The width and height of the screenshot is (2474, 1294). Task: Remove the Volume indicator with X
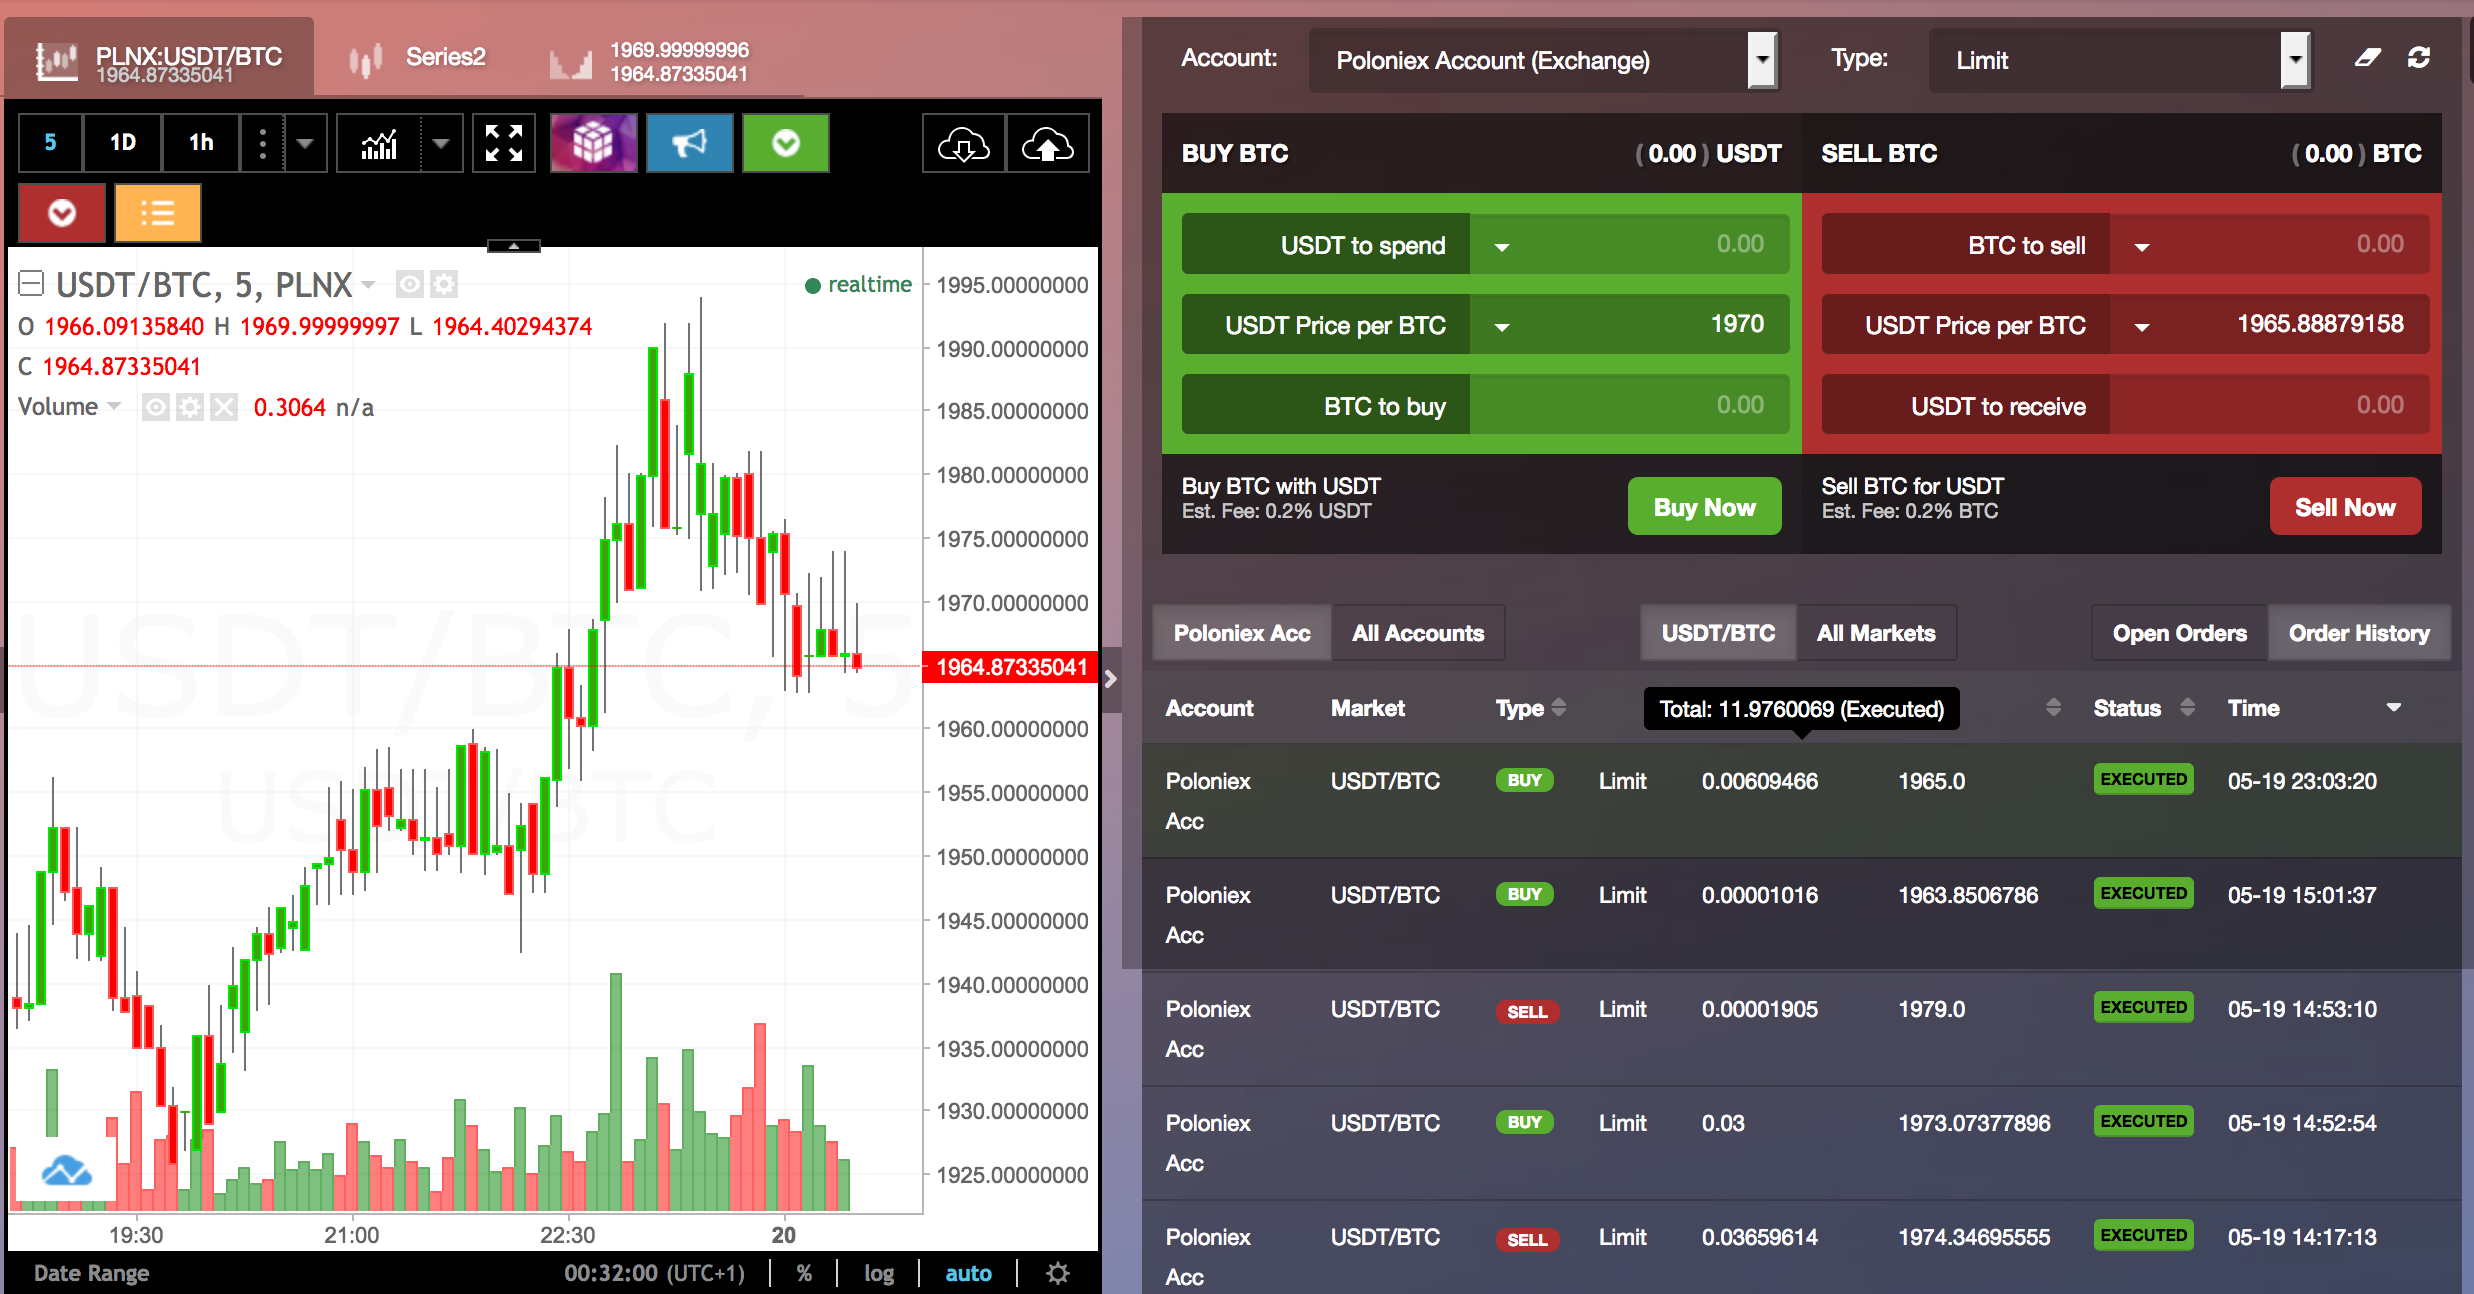224,407
